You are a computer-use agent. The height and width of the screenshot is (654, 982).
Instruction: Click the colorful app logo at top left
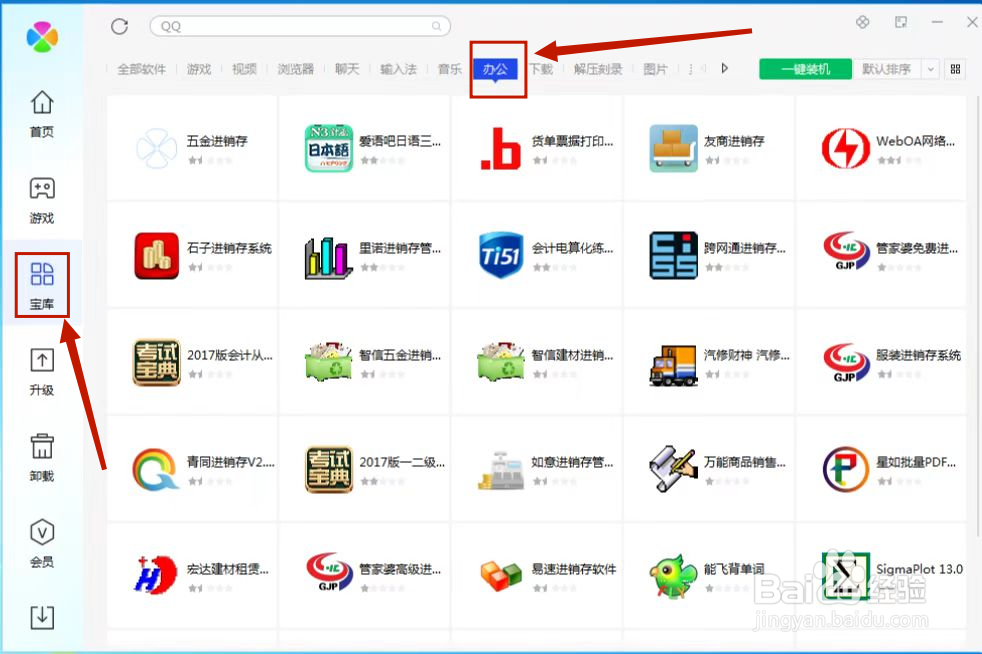click(x=42, y=36)
